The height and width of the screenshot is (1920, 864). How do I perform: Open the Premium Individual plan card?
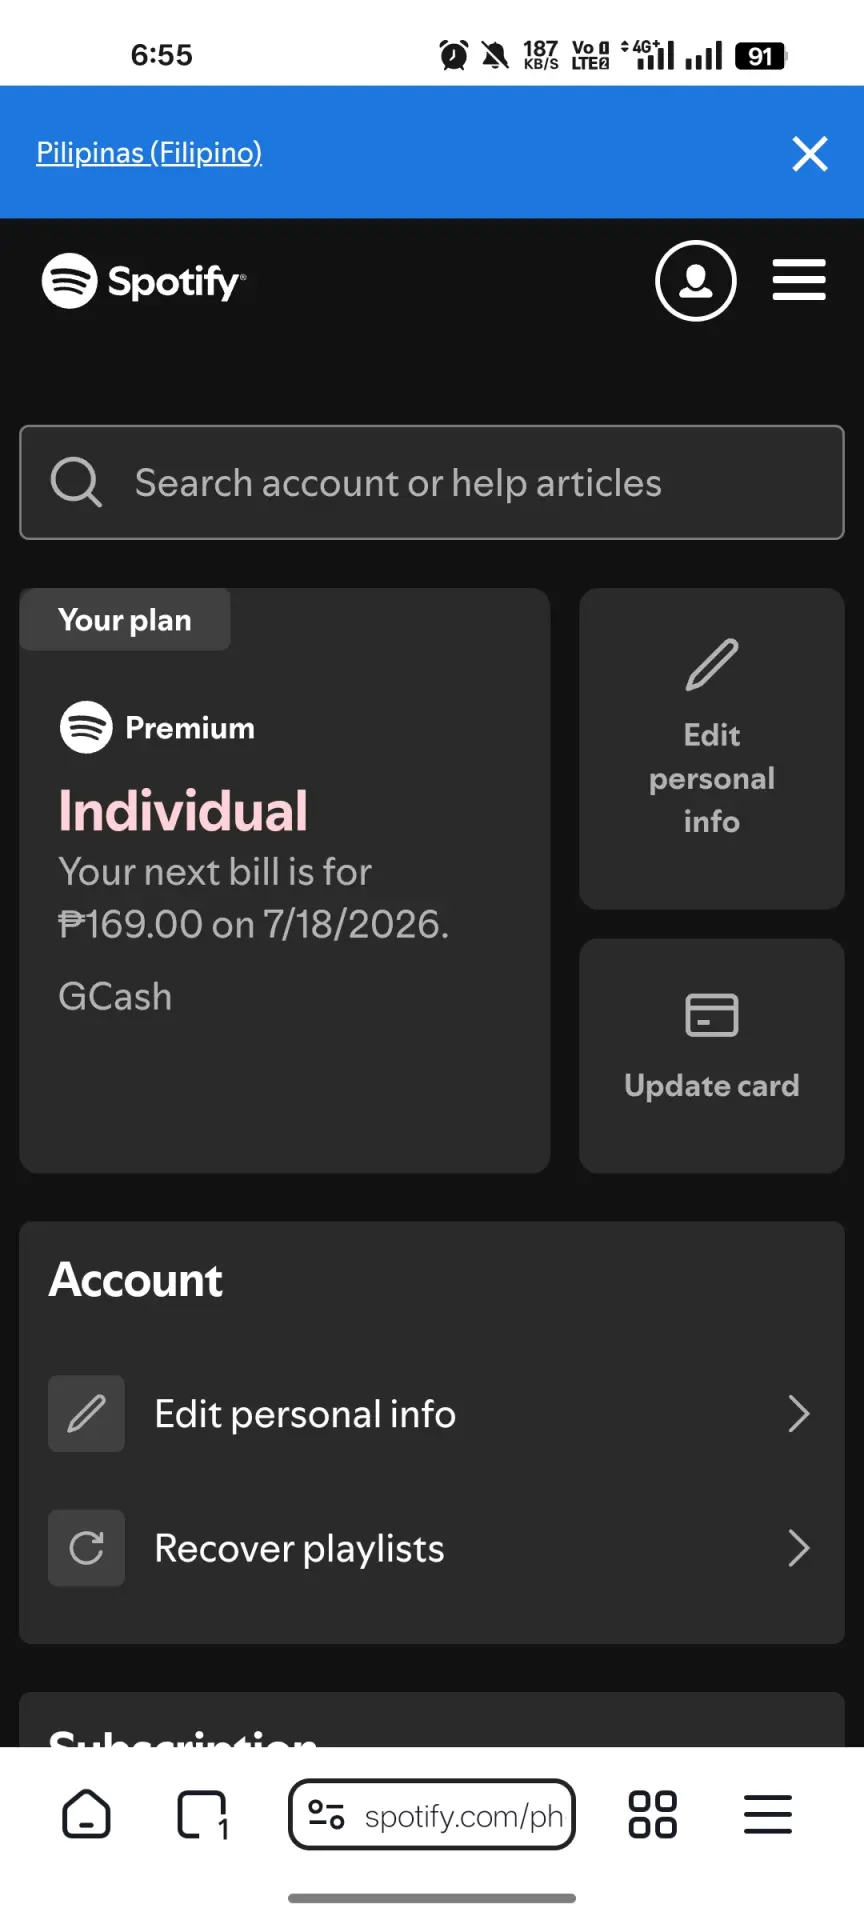pos(285,881)
